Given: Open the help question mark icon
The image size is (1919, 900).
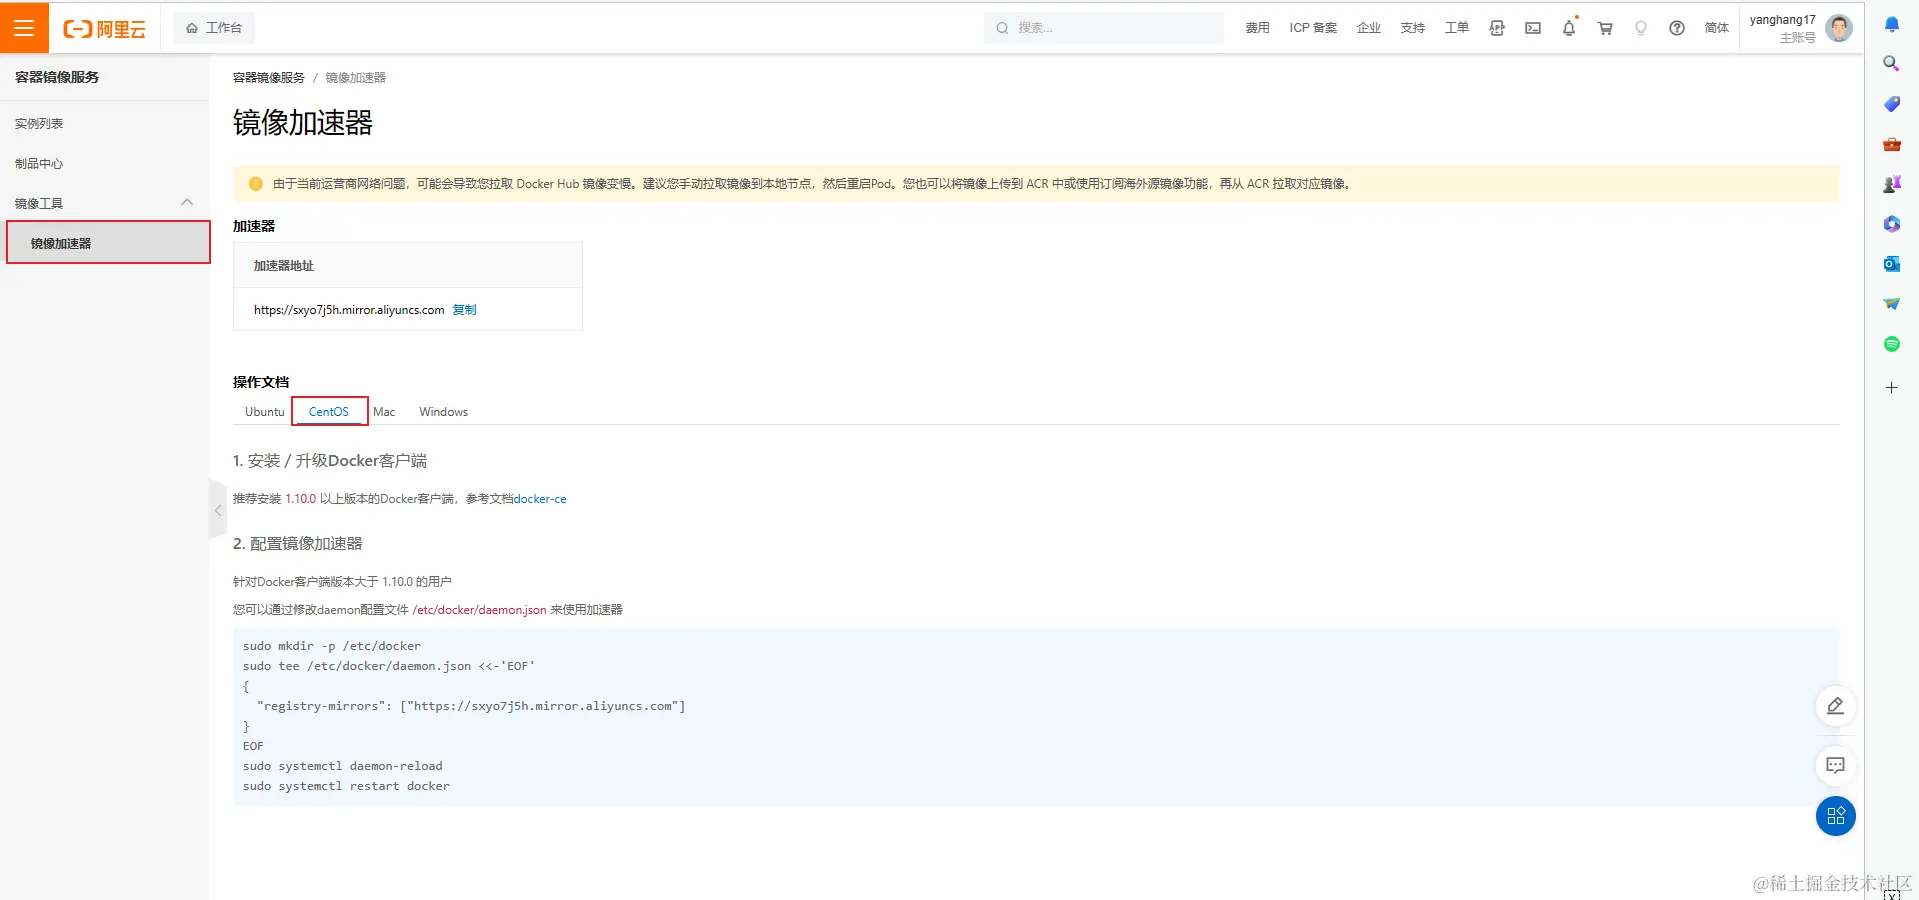Looking at the screenshot, I should 1677,28.
